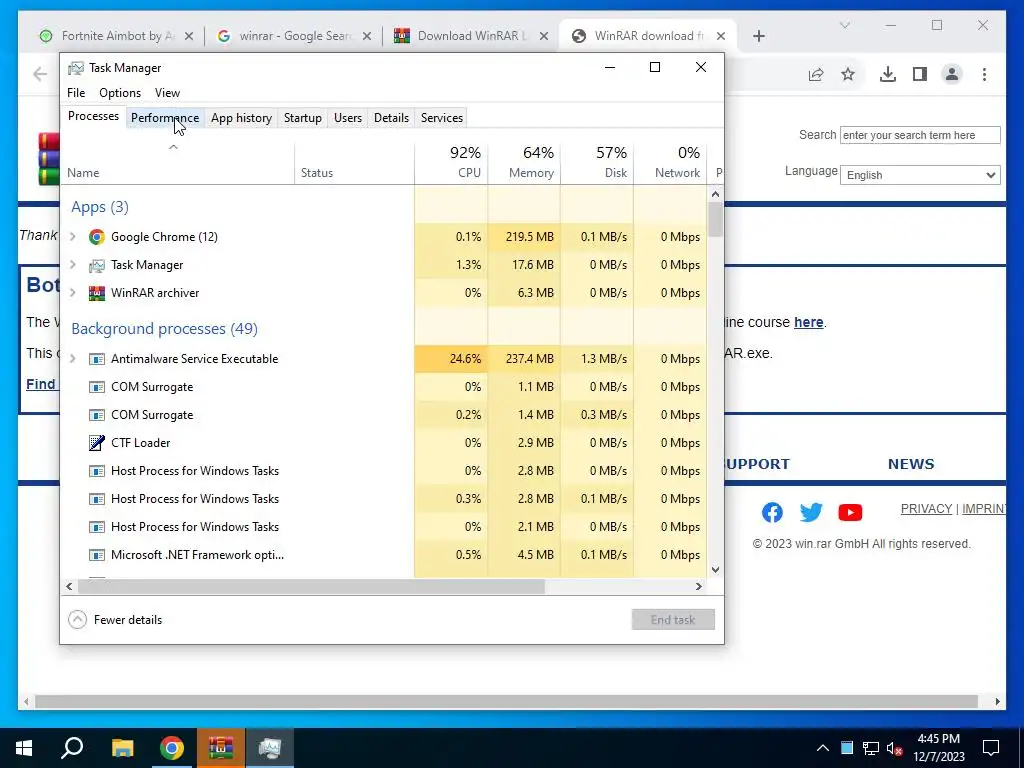Open the Services tab
1024x768 pixels.
441,118
